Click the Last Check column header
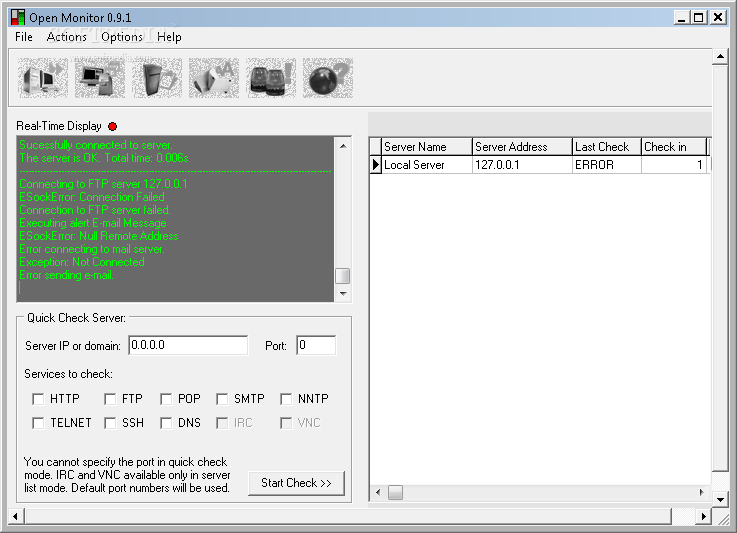This screenshot has height=533, width=737. pos(607,147)
